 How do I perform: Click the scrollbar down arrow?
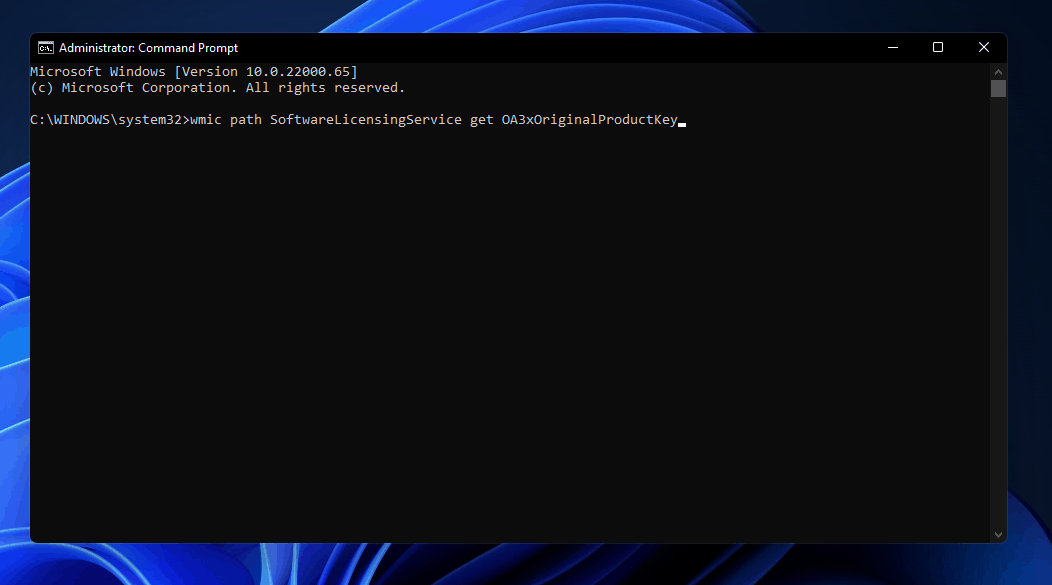(x=998, y=535)
